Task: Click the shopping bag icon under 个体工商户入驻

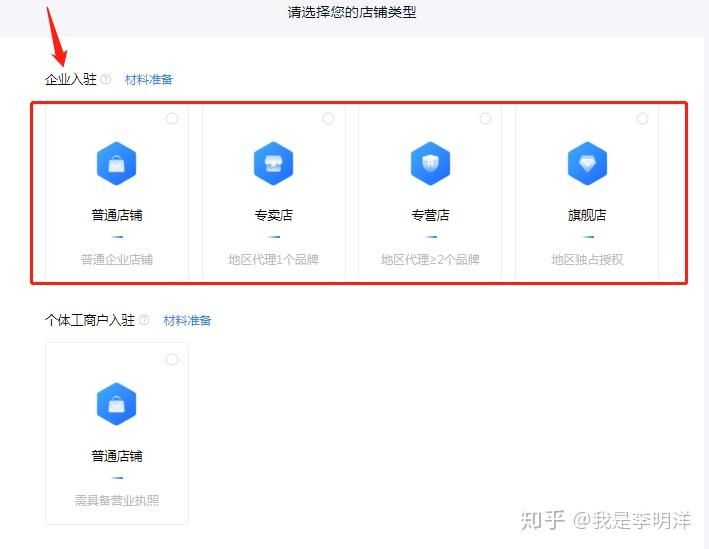Action: pyautogui.click(x=116, y=404)
